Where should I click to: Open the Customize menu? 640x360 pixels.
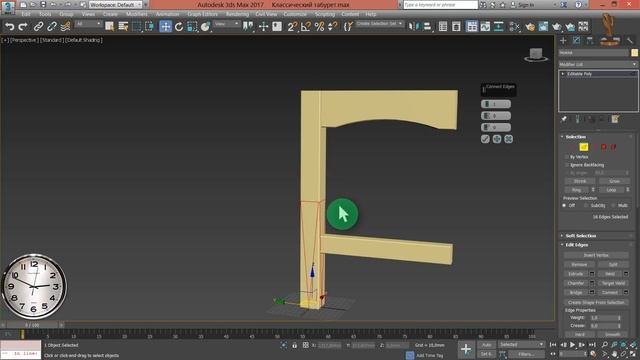(x=295, y=14)
